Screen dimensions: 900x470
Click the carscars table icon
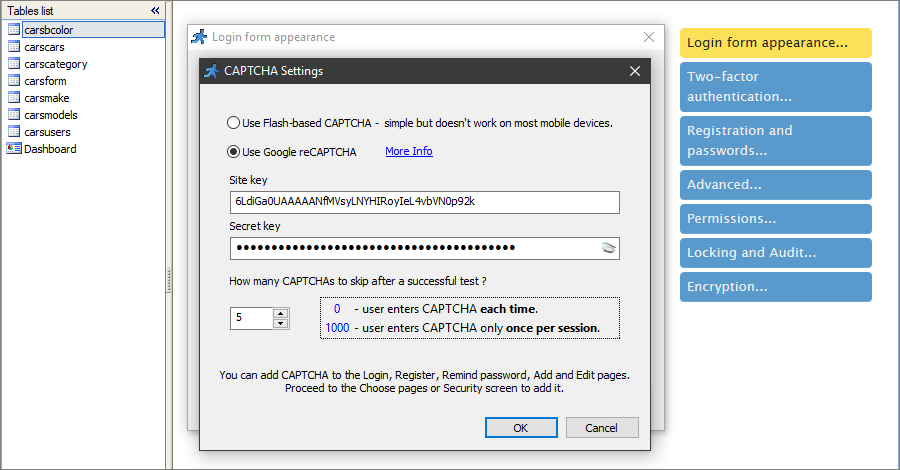(x=14, y=46)
